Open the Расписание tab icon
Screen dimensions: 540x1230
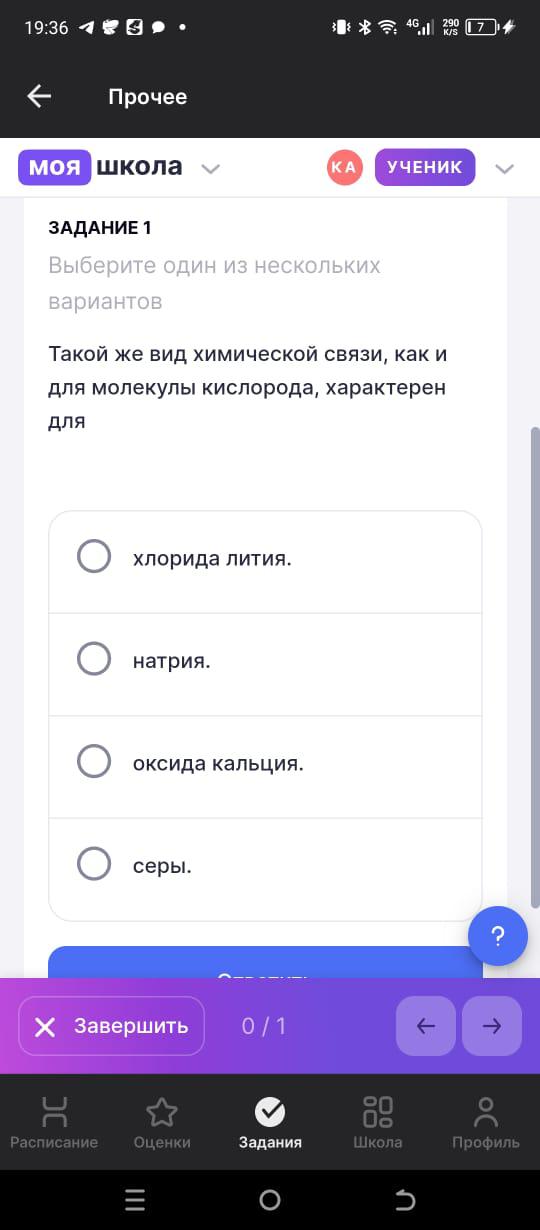pos(54,1111)
